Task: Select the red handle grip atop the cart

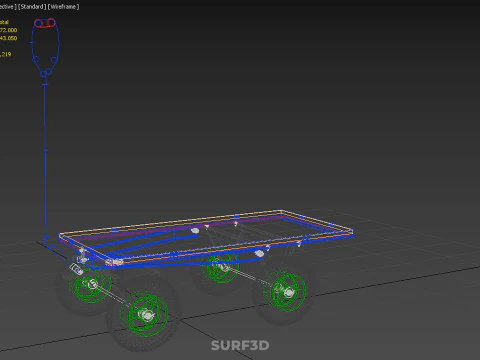Action: click(45, 23)
